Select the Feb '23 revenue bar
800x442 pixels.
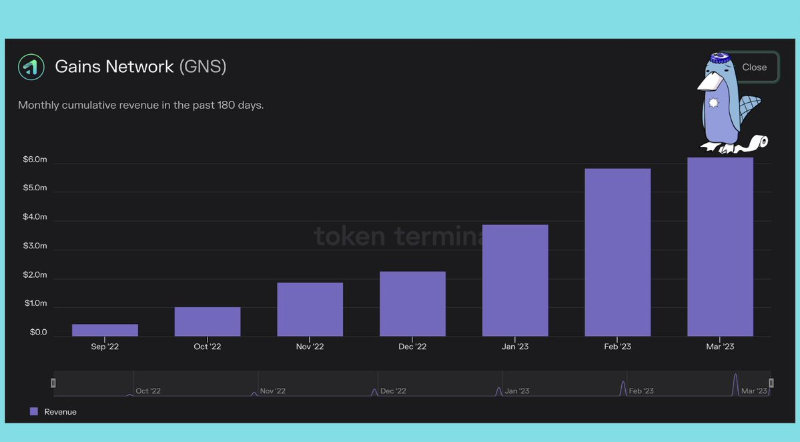pos(617,251)
